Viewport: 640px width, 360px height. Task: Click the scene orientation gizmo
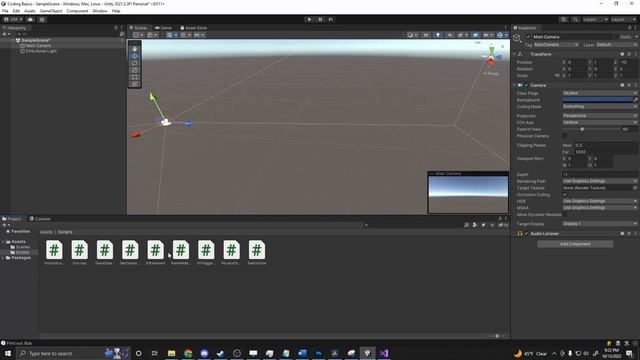[491, 58]
